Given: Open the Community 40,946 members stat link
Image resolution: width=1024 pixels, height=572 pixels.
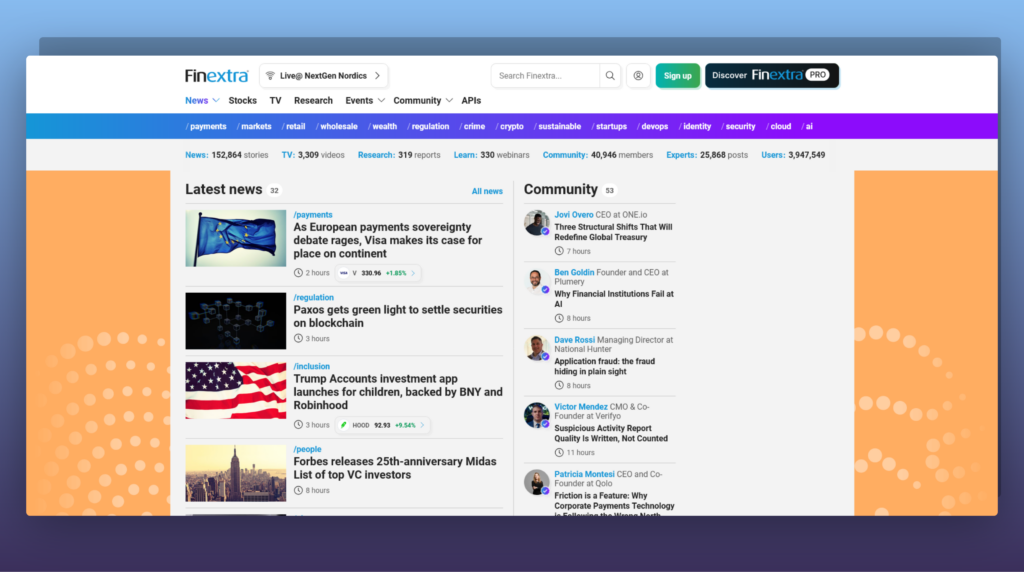Looking at the screenshot, I should [598, 155].
